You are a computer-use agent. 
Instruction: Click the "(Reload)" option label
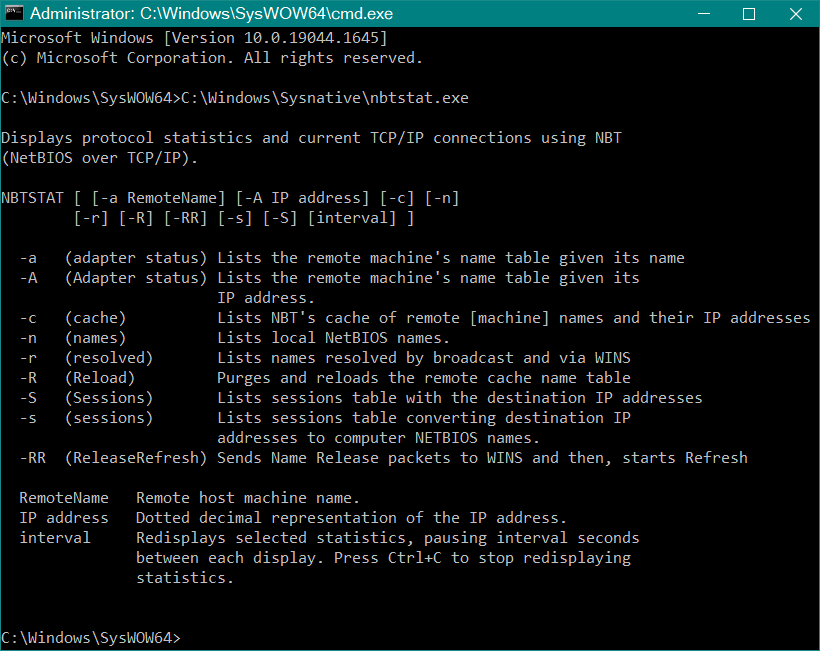point(100,378)
